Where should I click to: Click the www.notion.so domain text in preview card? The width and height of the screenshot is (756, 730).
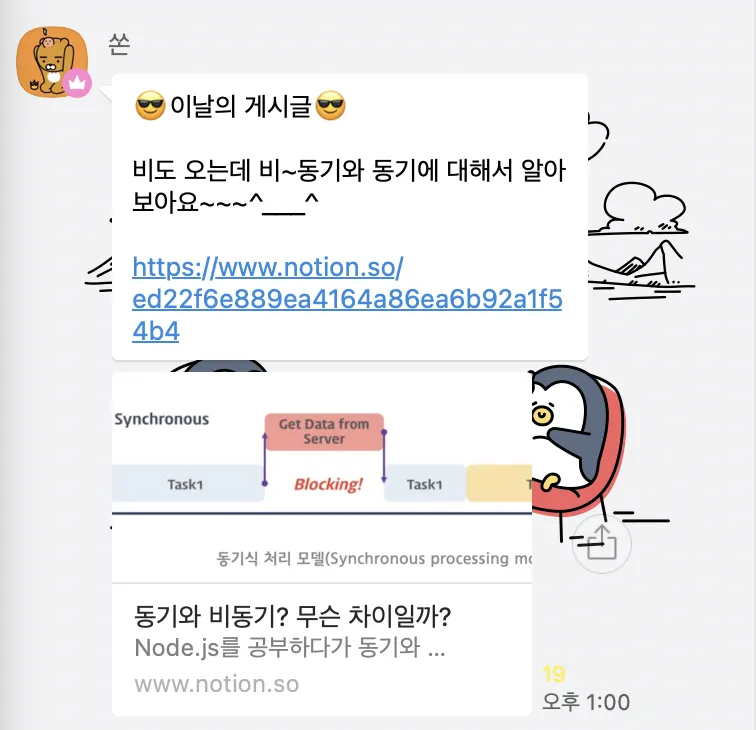[216, 684]
